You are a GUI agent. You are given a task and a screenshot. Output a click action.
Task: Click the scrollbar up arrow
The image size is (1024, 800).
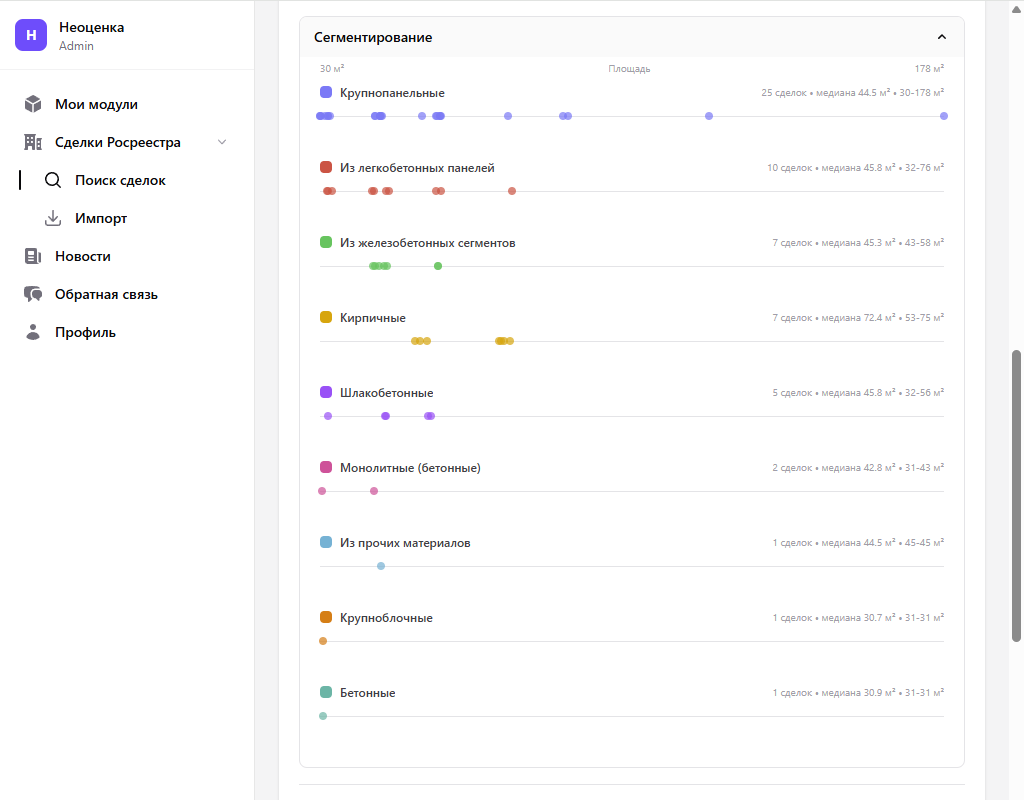point(1016,8)
